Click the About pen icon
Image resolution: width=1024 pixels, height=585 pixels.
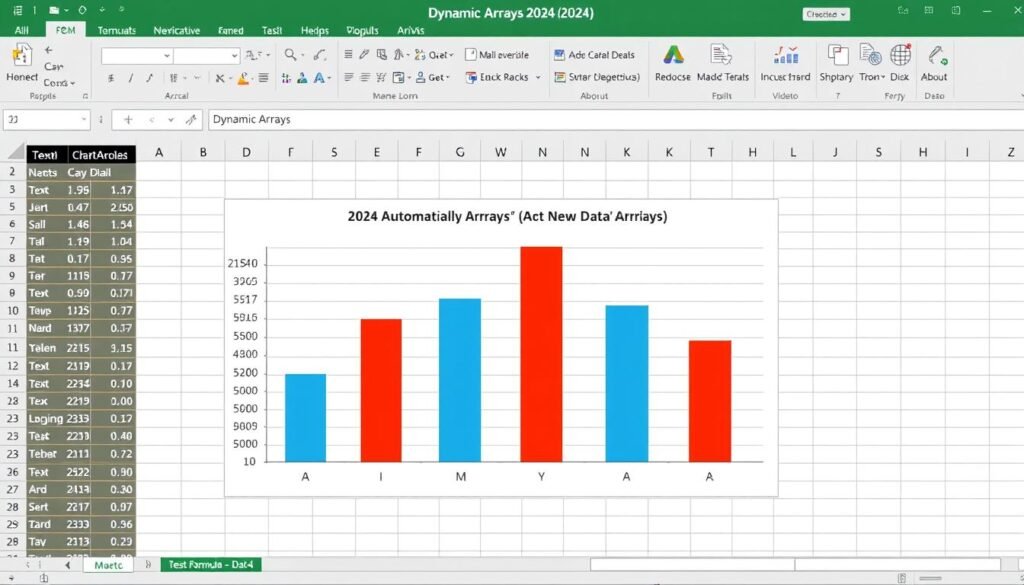[x=936, y=55]
